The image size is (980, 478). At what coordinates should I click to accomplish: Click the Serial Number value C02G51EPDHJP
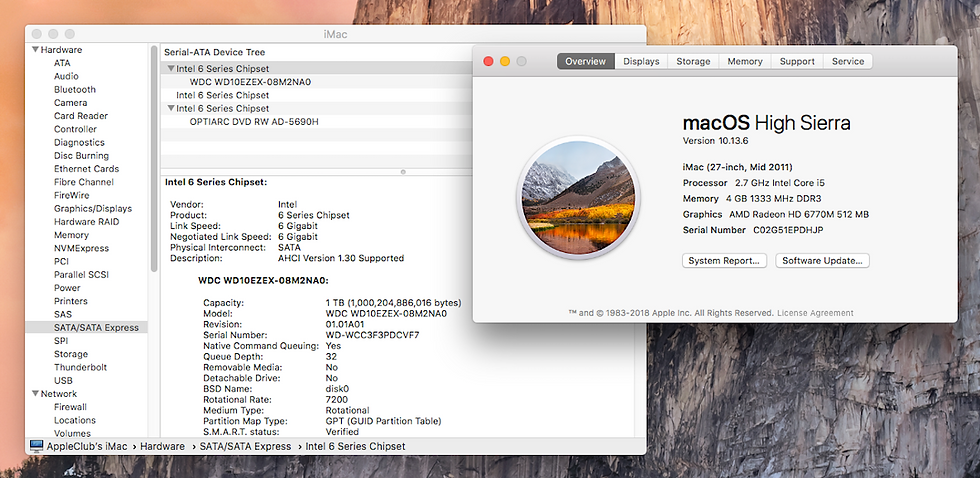click(x=788, y=230)
